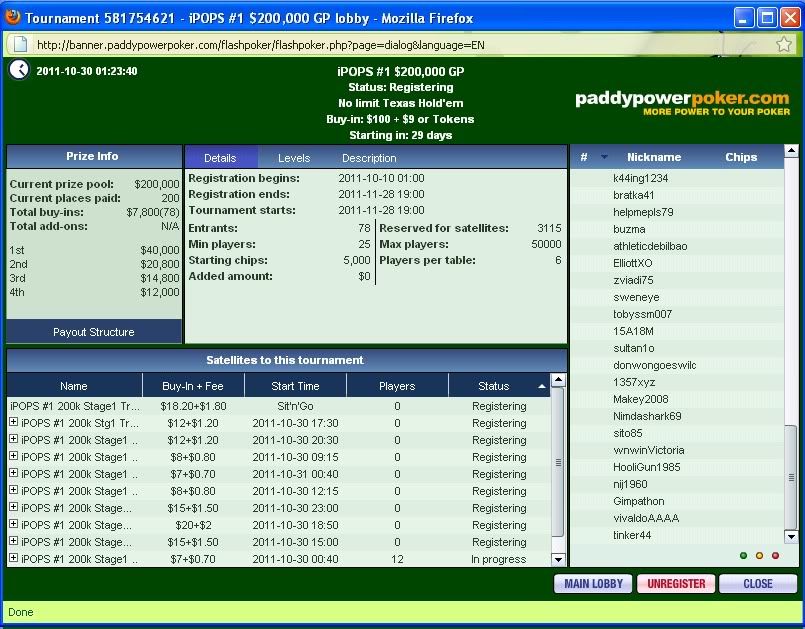Click the page icon beside the URL
Screen dimensions: 805x629
click(x=20, y=45)
